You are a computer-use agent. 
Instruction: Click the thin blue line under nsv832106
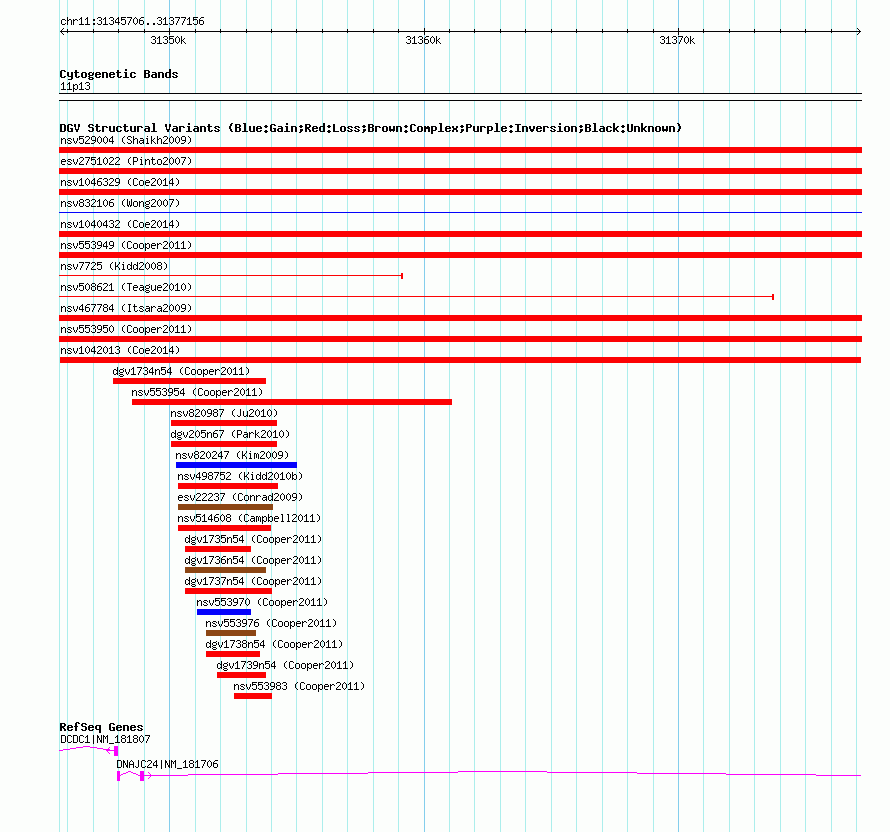[460, 213]
